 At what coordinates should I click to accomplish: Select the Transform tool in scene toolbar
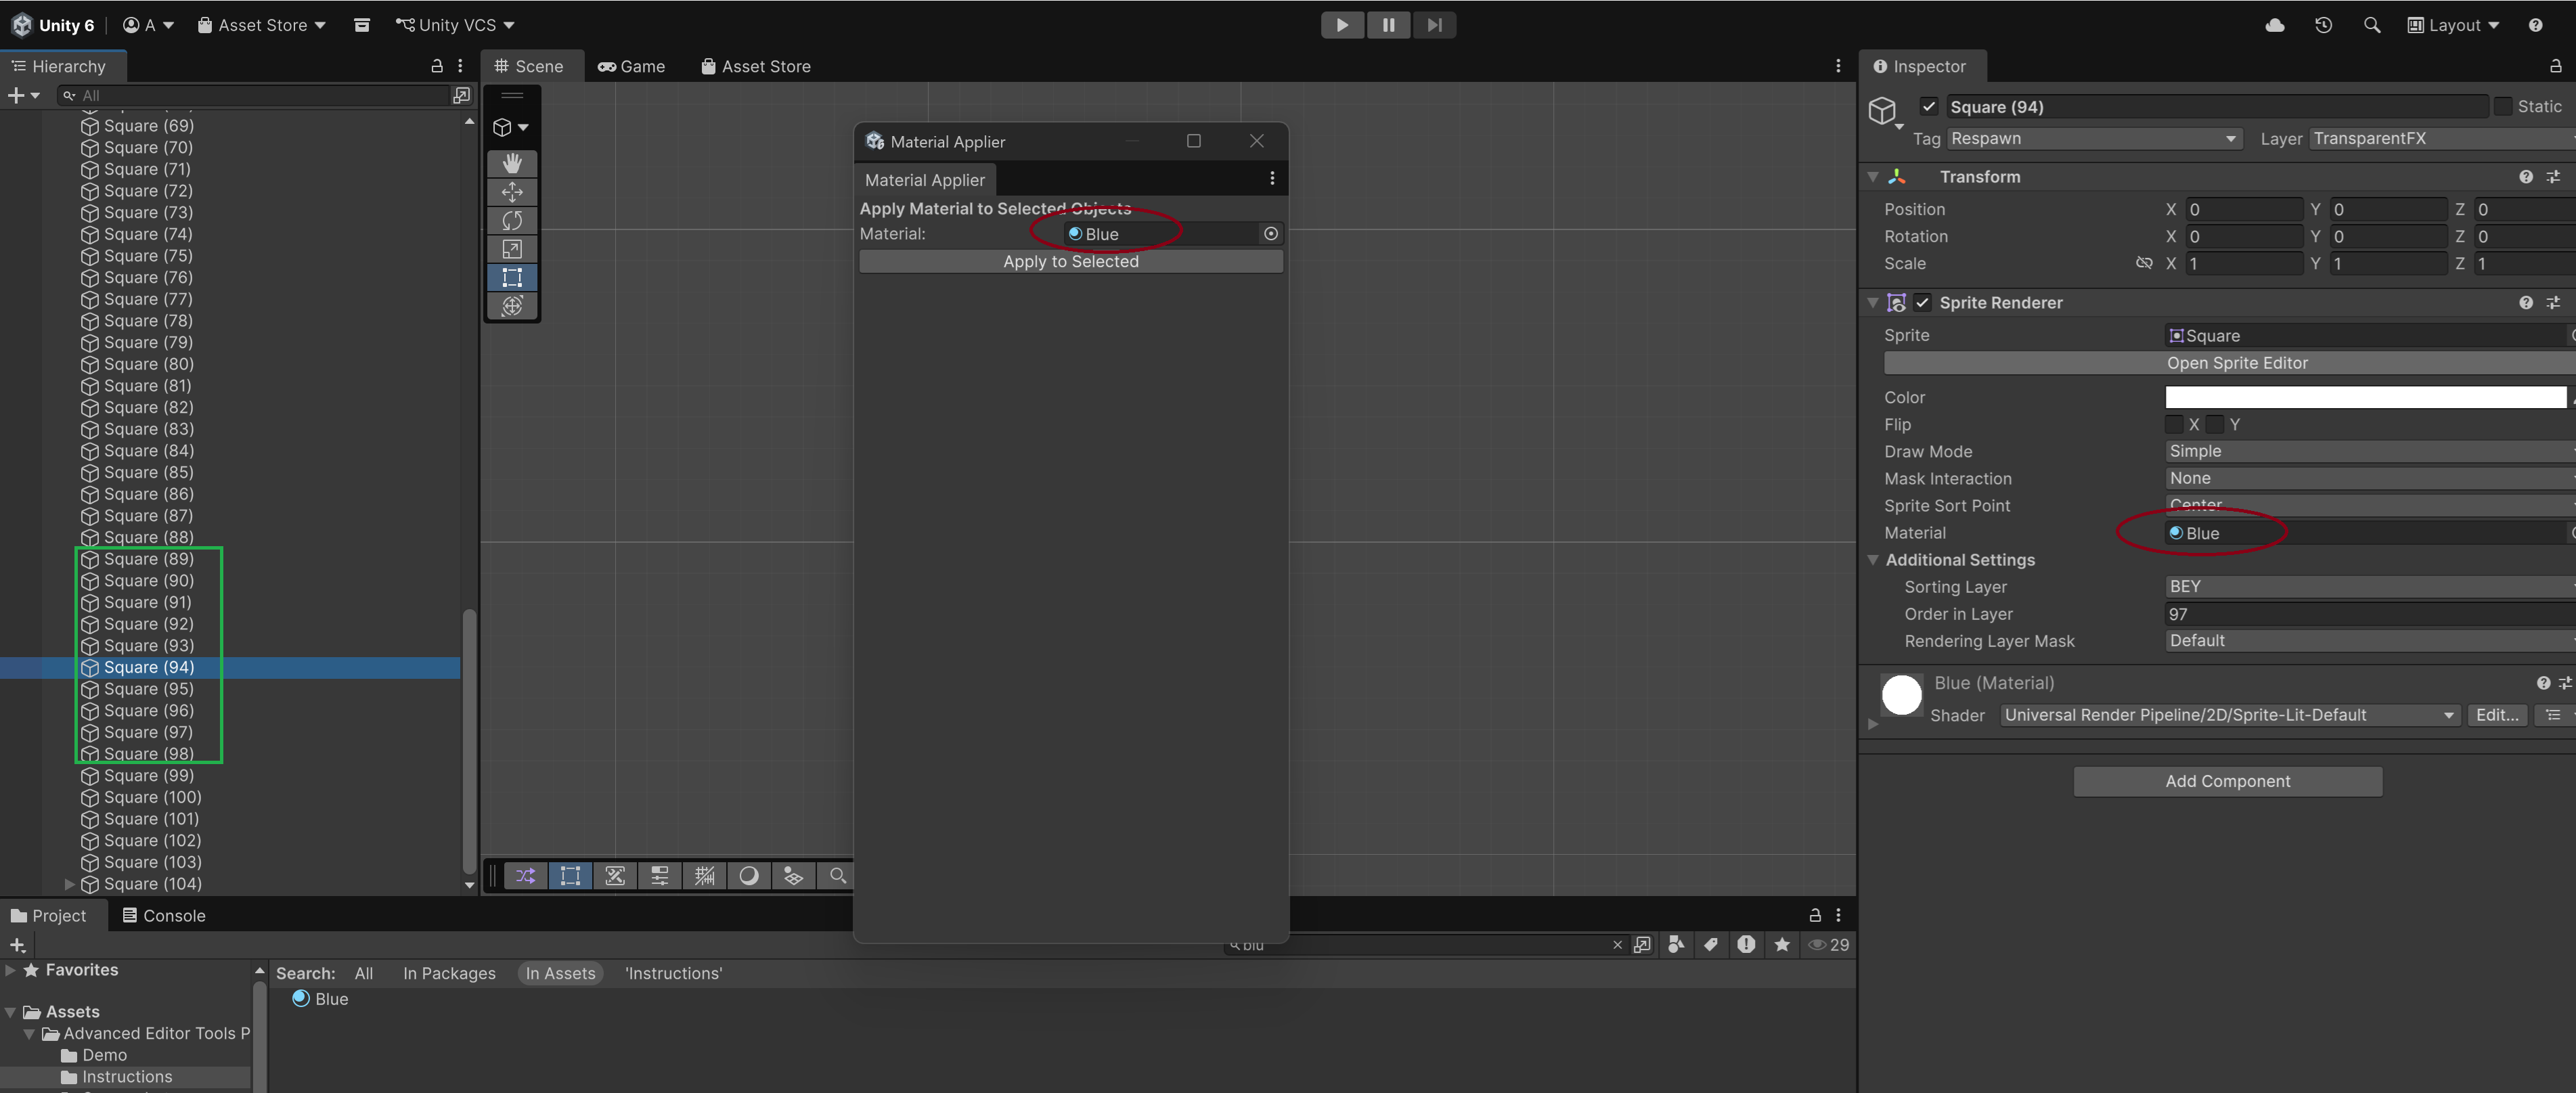click(x=512, y=306)
